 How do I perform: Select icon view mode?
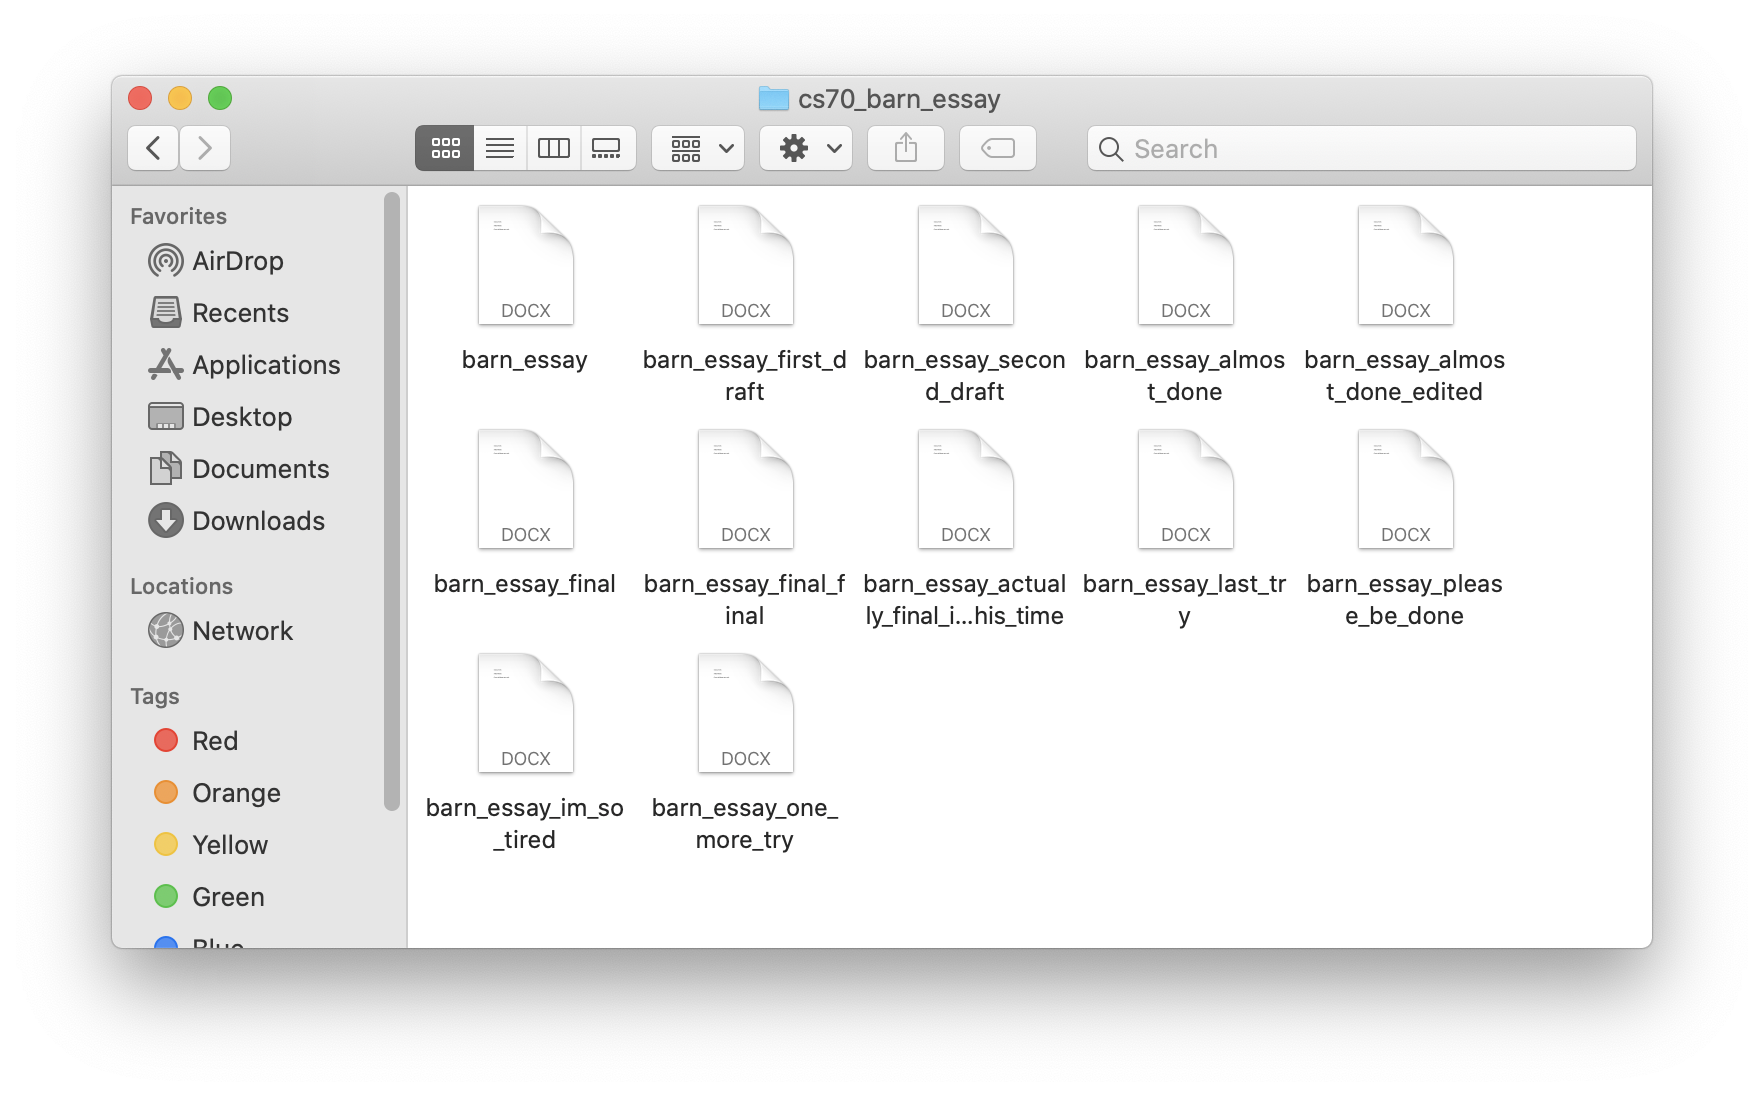[x=444, y=147]
